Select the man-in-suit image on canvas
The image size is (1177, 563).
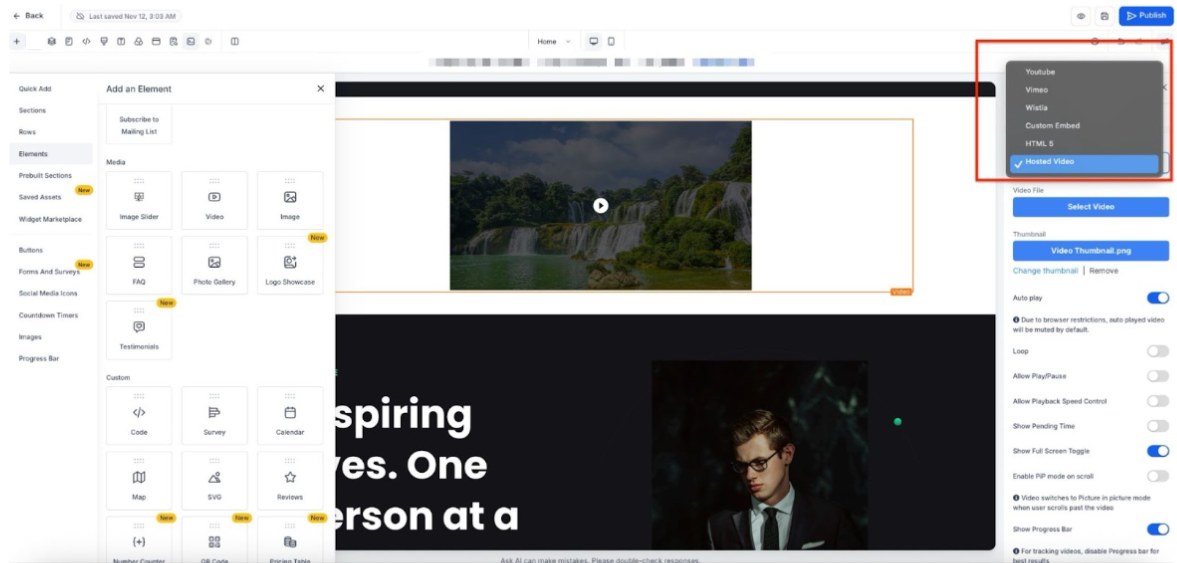tap(760, 455)
